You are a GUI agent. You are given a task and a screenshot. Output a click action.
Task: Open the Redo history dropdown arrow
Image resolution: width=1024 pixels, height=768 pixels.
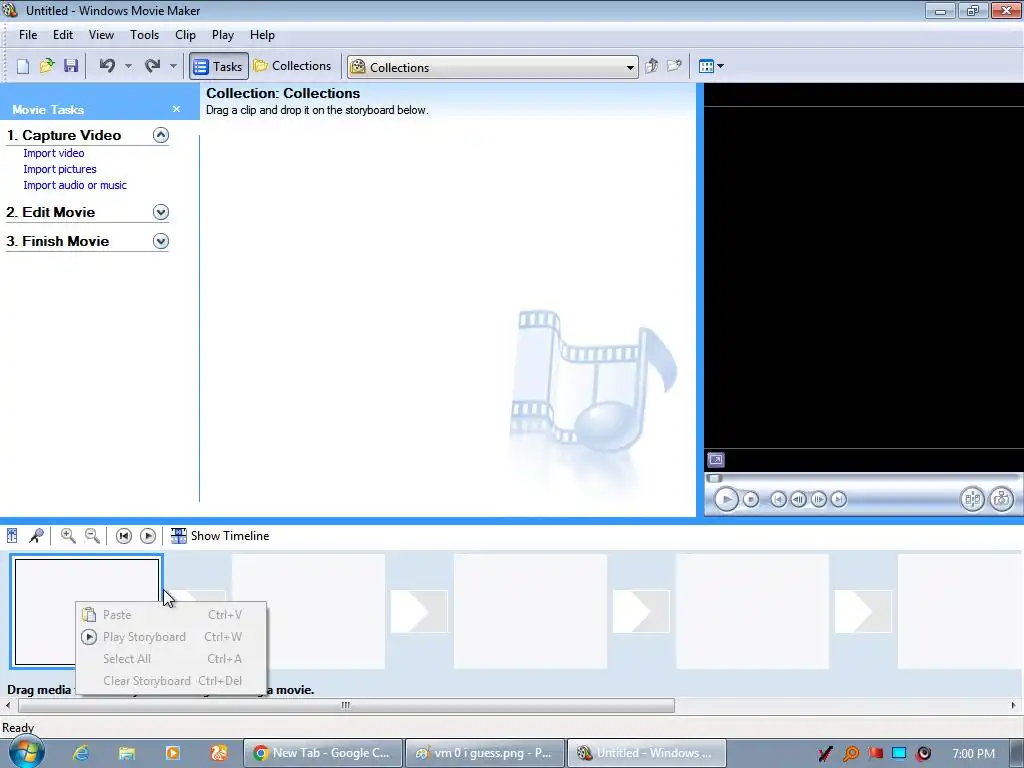tap(173, 66)
